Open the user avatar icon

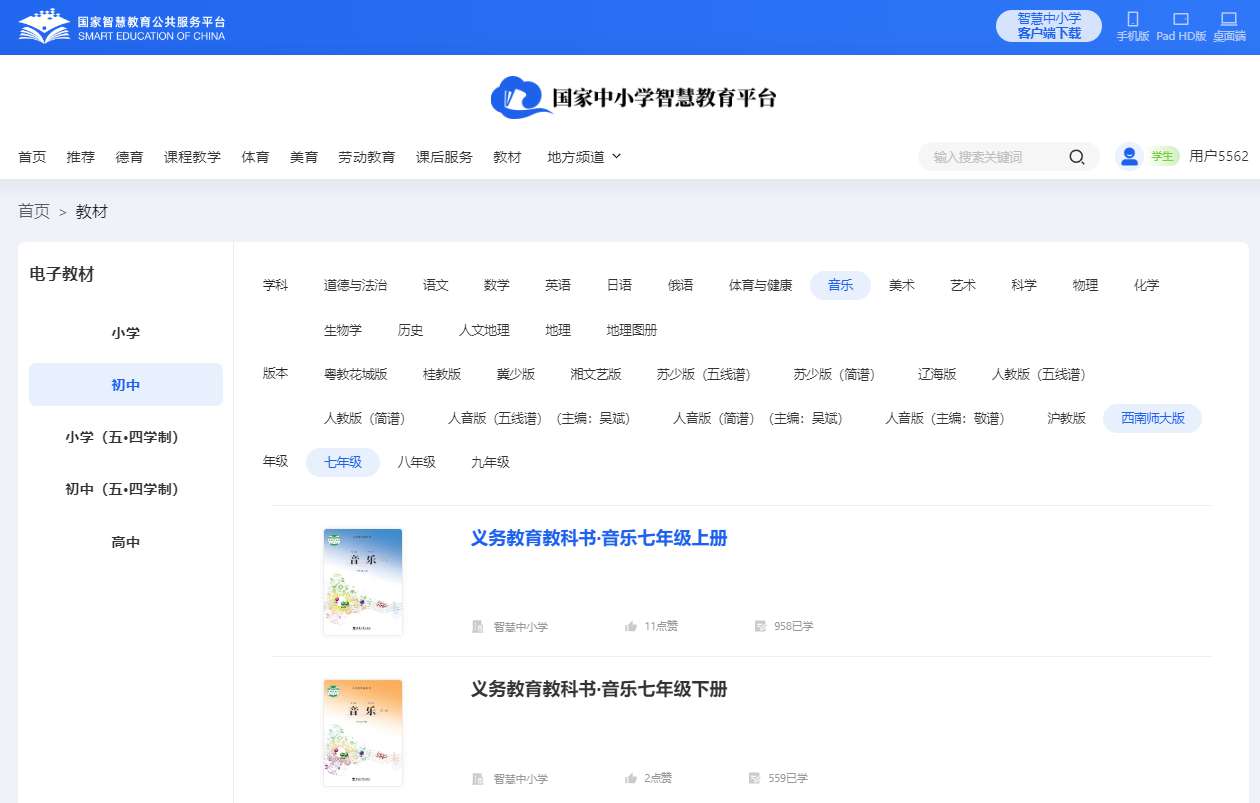pyautogui.click(x=1129, y=156)
